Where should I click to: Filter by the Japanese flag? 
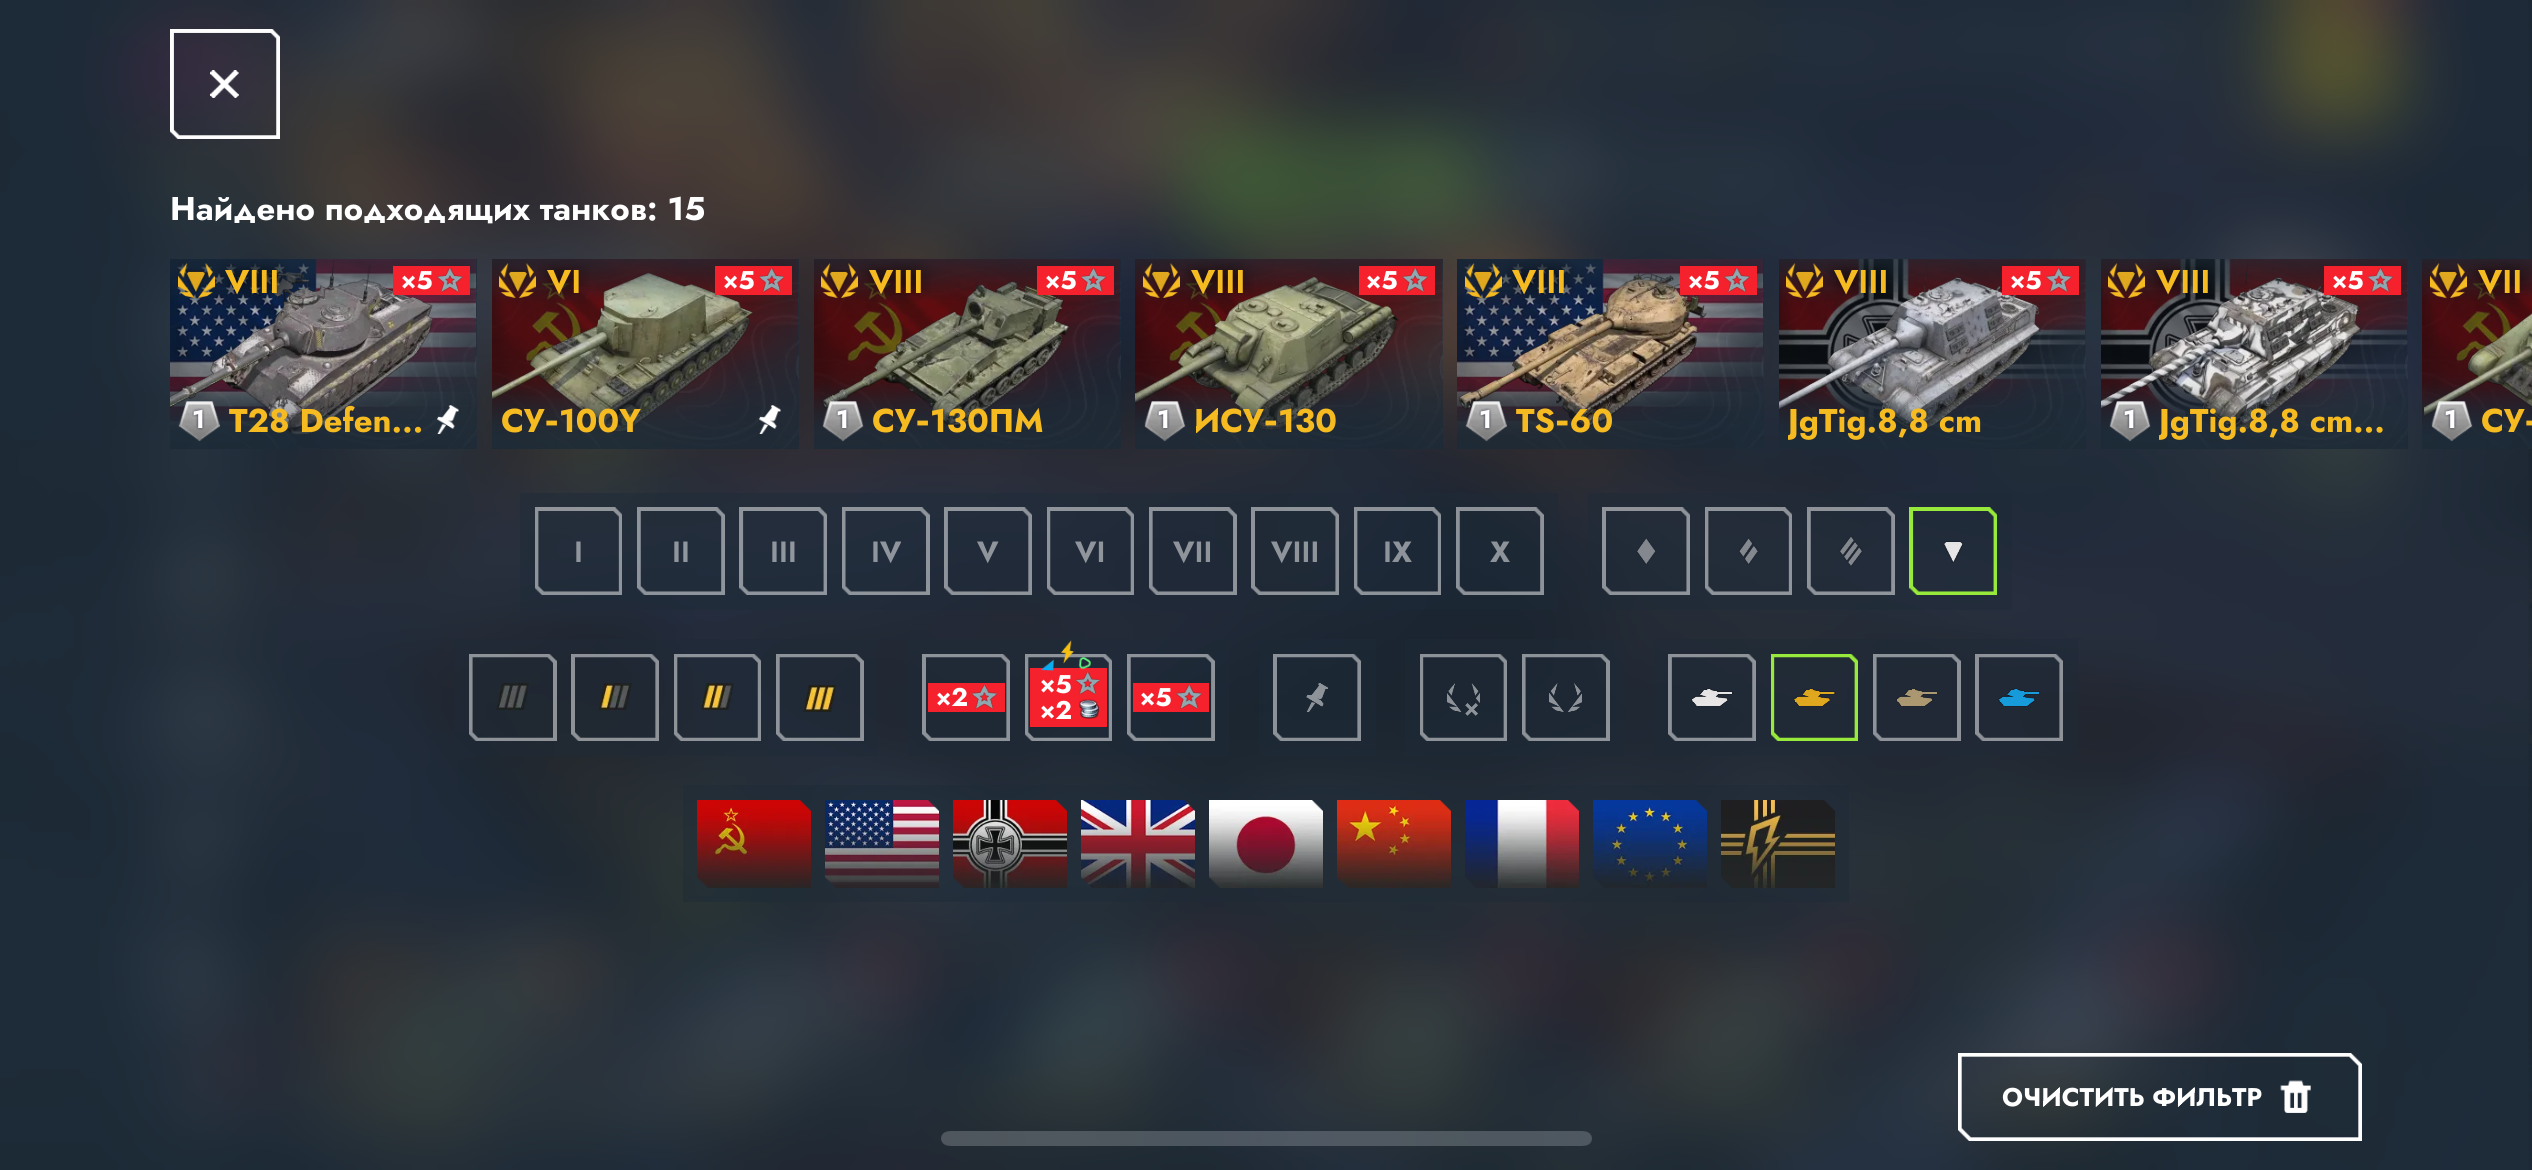coord(1265,843)
